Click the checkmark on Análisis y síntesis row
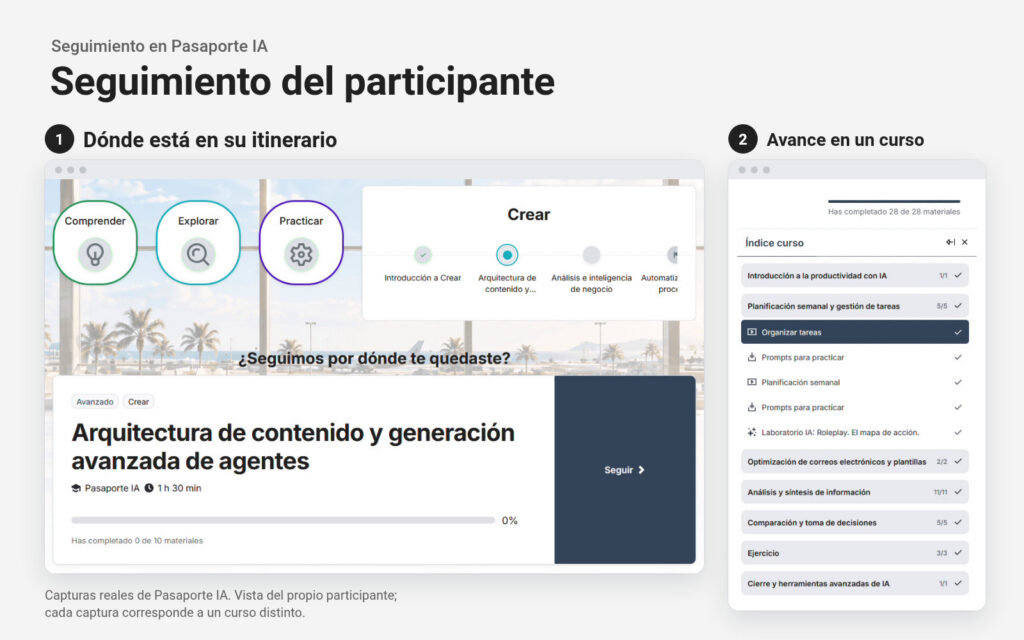Viewport: 1024px width, 640px height. tap(958, 492)
